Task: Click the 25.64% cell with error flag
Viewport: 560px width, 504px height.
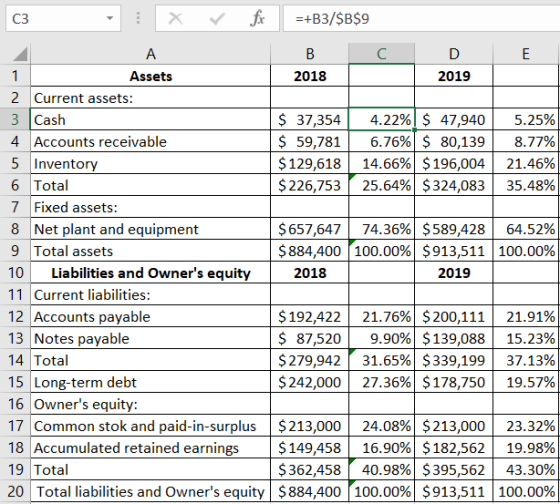Action: click(381, 185)
